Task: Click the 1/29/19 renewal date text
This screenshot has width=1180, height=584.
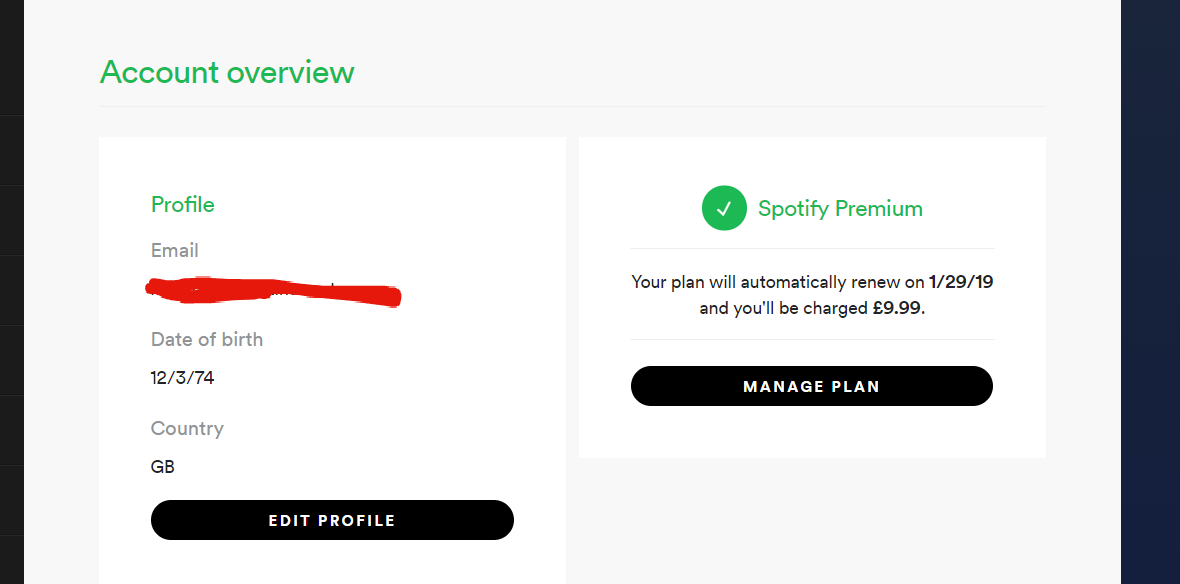Action: pyautogui.click(x=961, y=282)
